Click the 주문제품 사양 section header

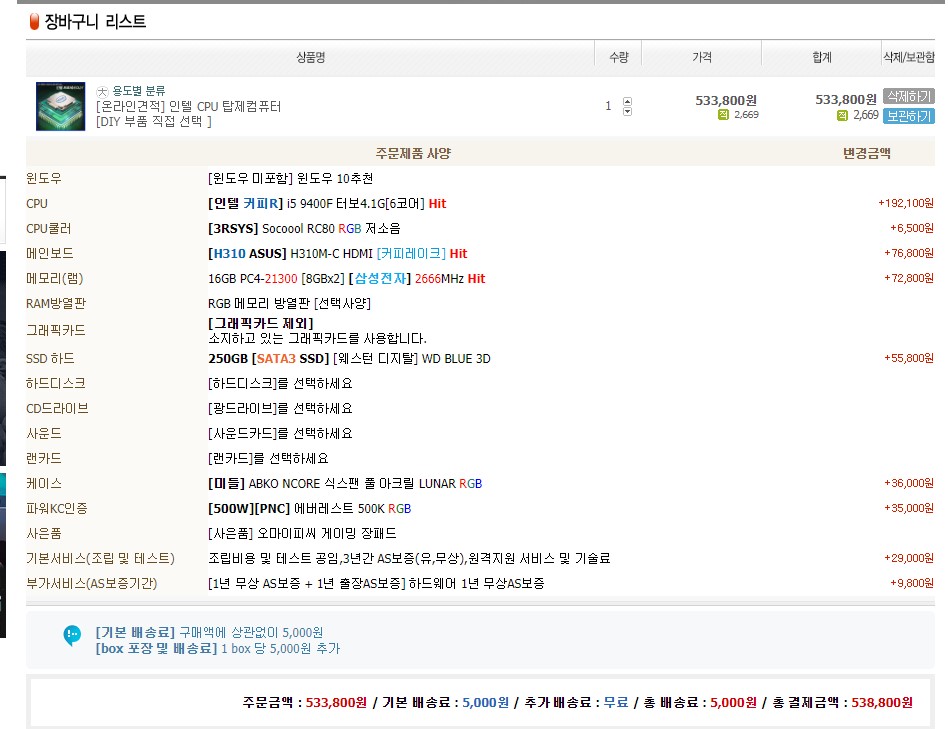coord(413,154)
